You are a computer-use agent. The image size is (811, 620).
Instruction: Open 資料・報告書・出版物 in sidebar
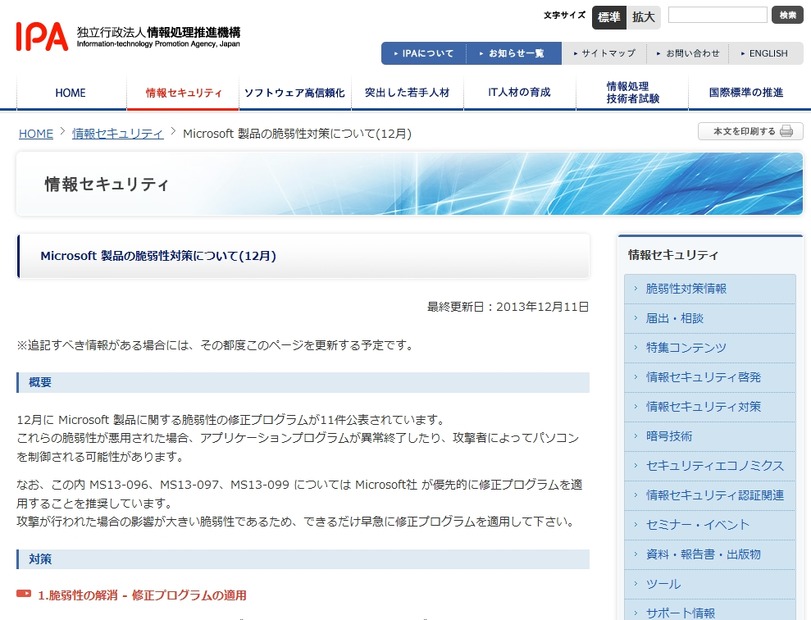[710, 554]
